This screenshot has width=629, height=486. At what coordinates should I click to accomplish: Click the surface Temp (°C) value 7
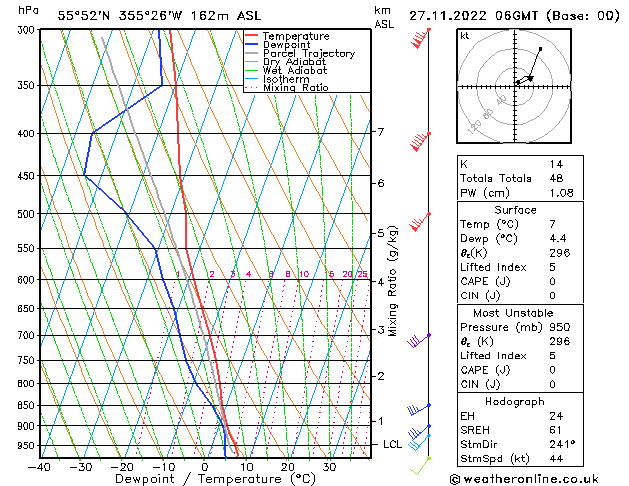(x=553, y=224)
